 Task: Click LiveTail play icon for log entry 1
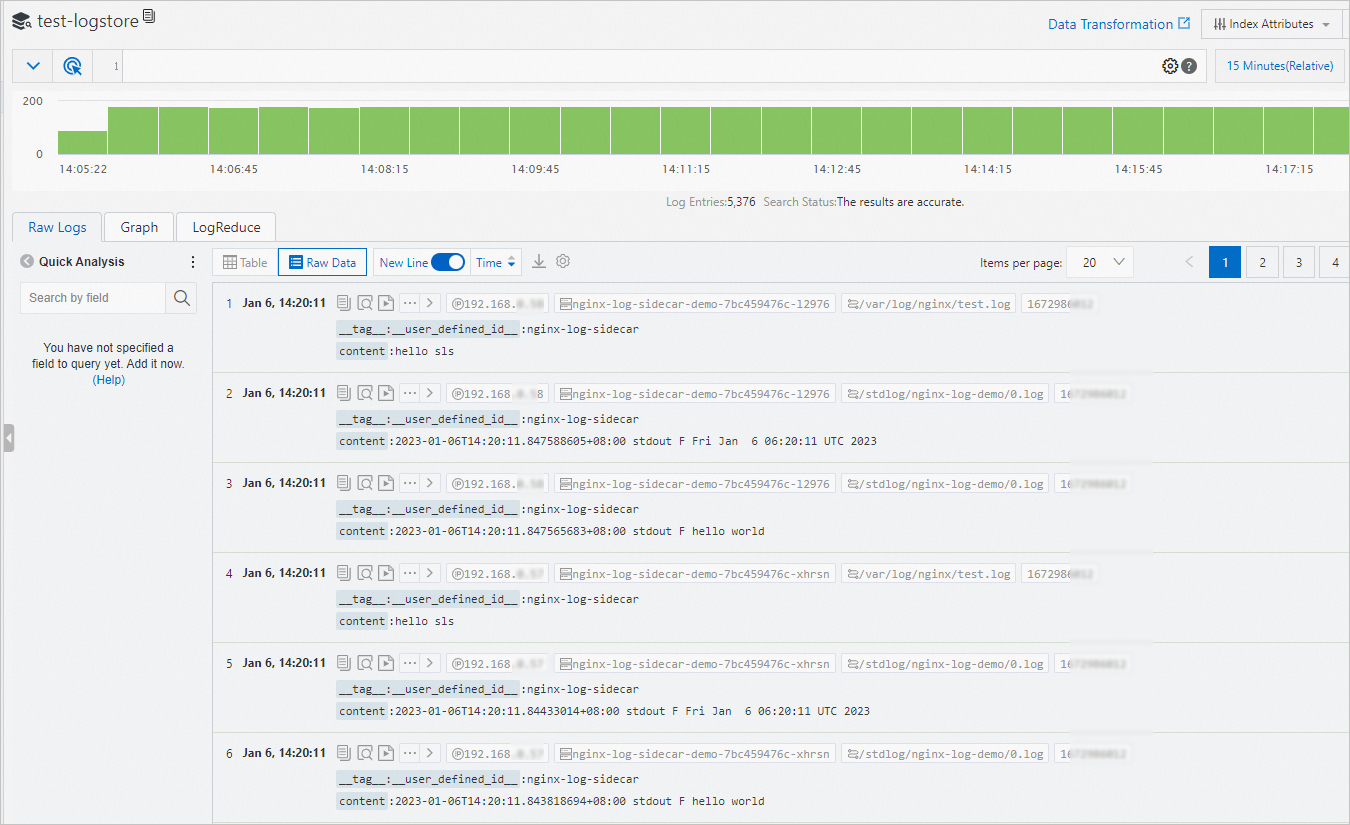[386, 303]
